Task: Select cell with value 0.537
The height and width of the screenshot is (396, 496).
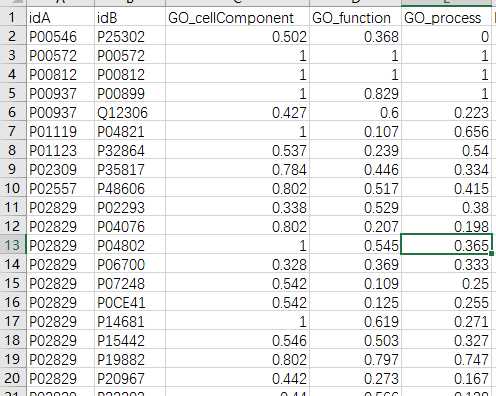Action: (x=237, y=150)
